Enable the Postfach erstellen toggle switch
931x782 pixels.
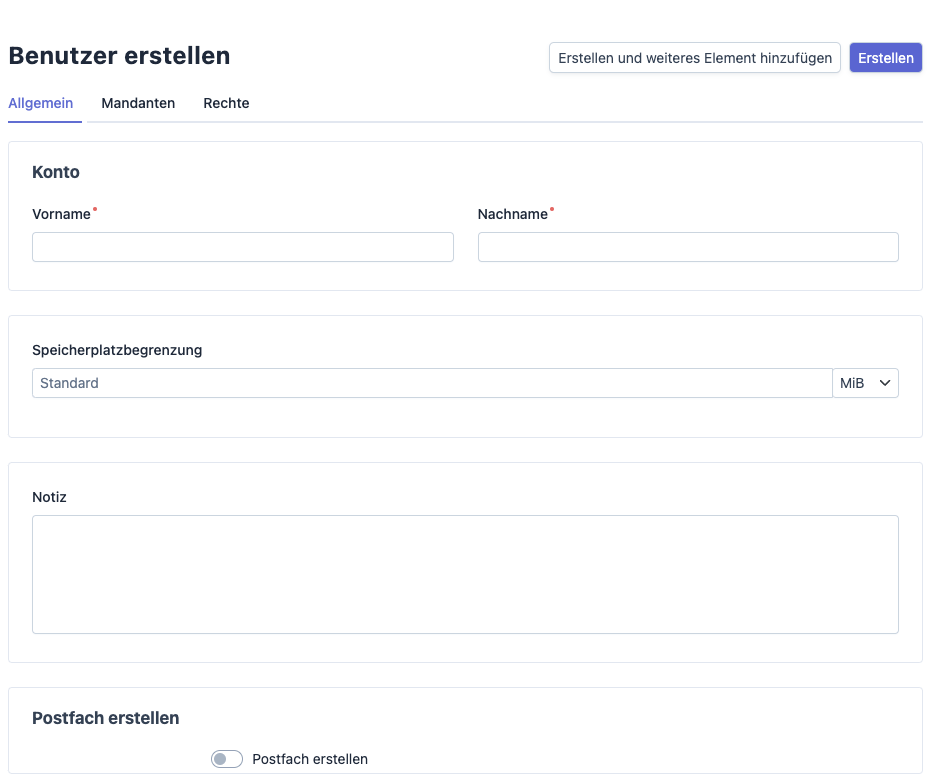pyautogui.click(x=227, y=759)
